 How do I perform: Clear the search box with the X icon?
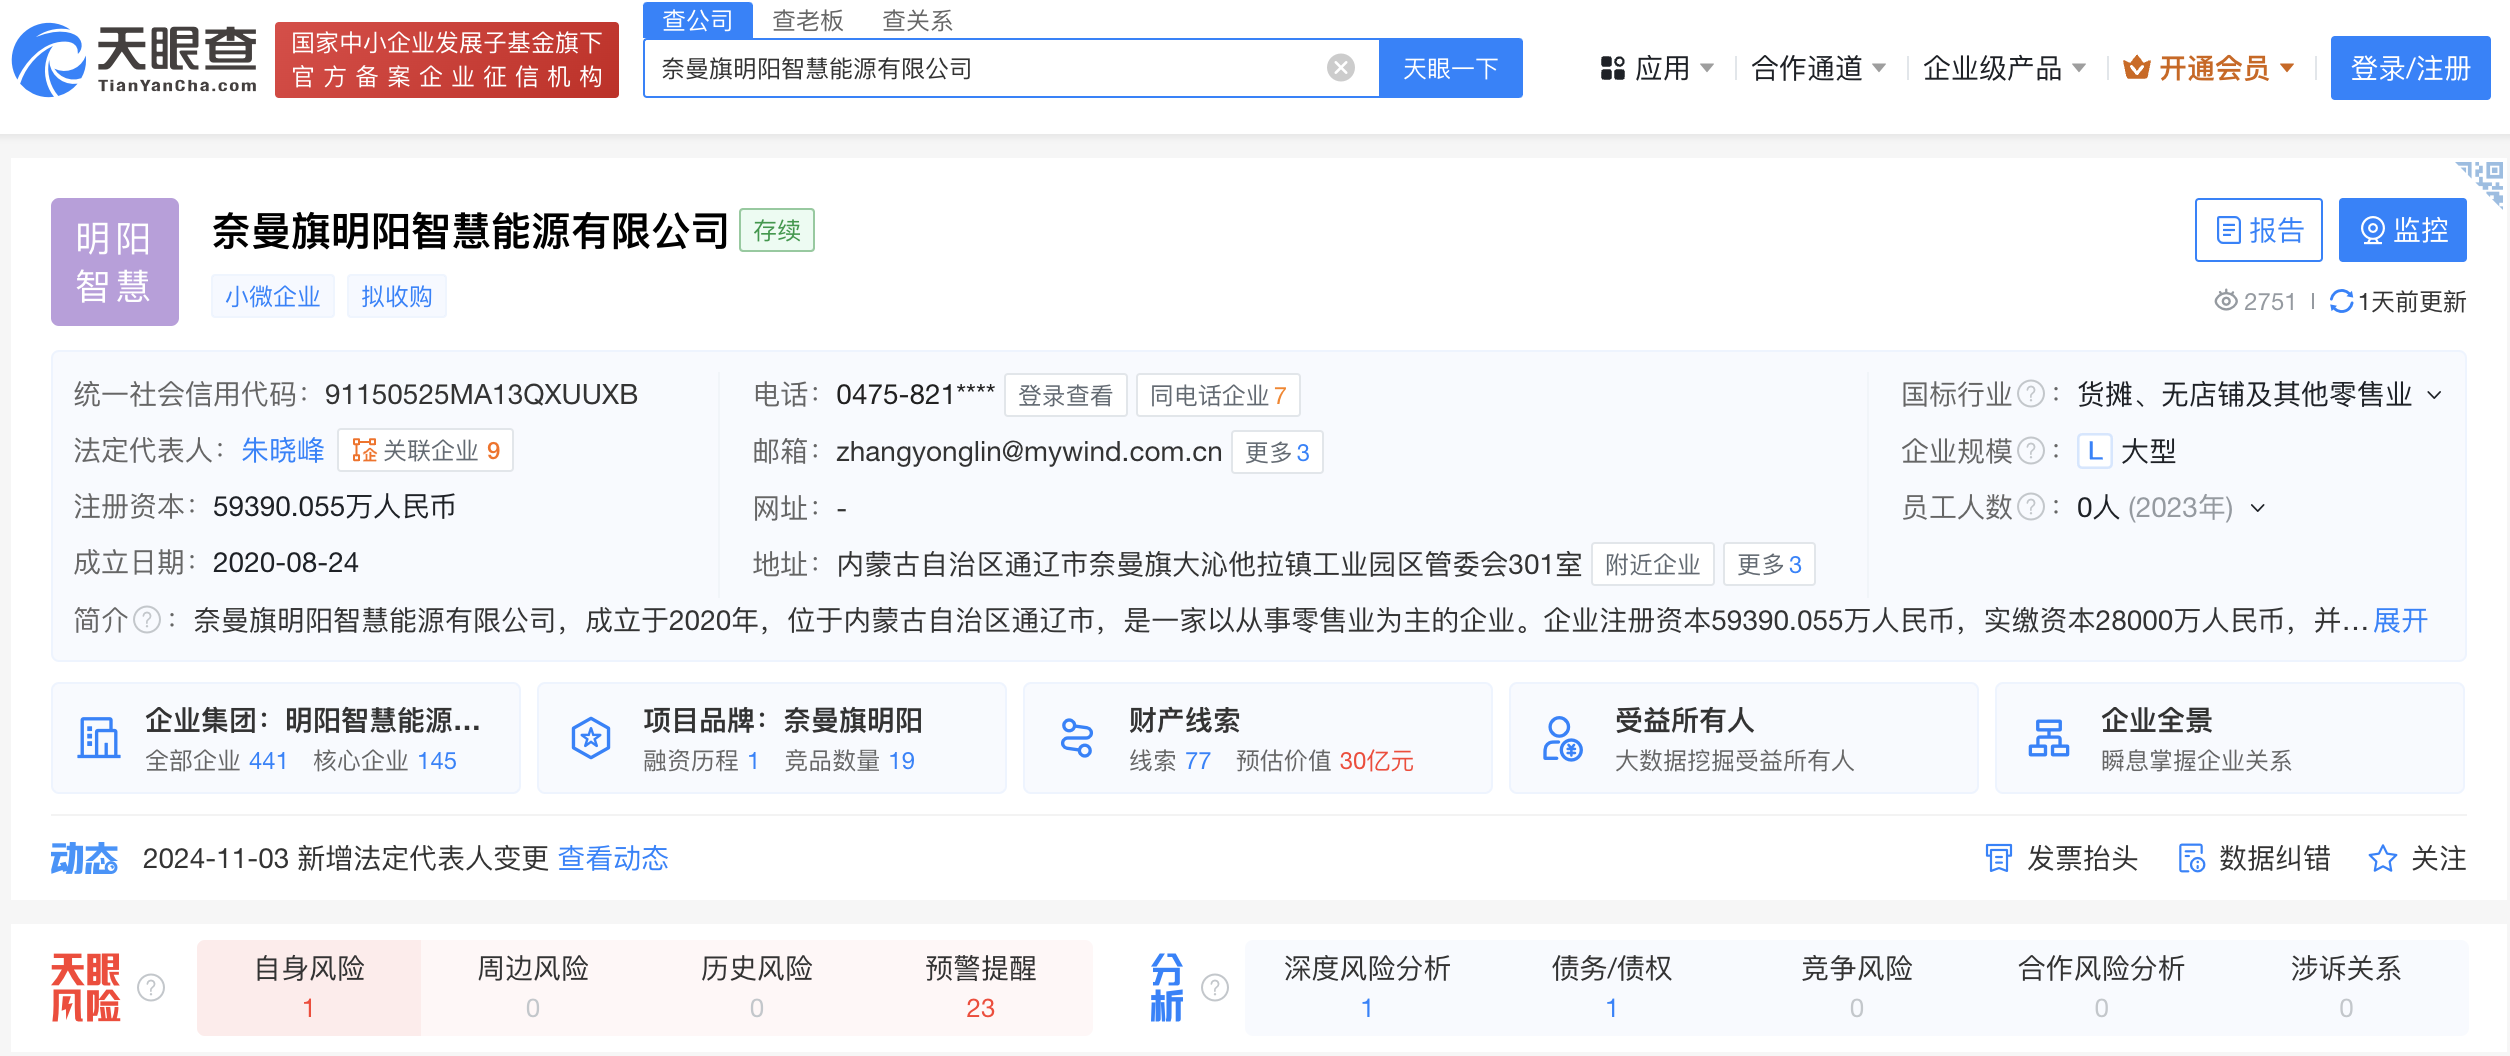1340,68
